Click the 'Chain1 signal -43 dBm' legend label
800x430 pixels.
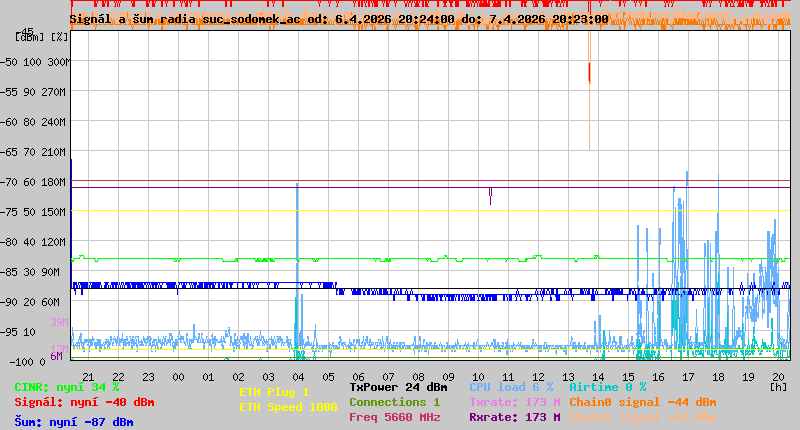643,417
